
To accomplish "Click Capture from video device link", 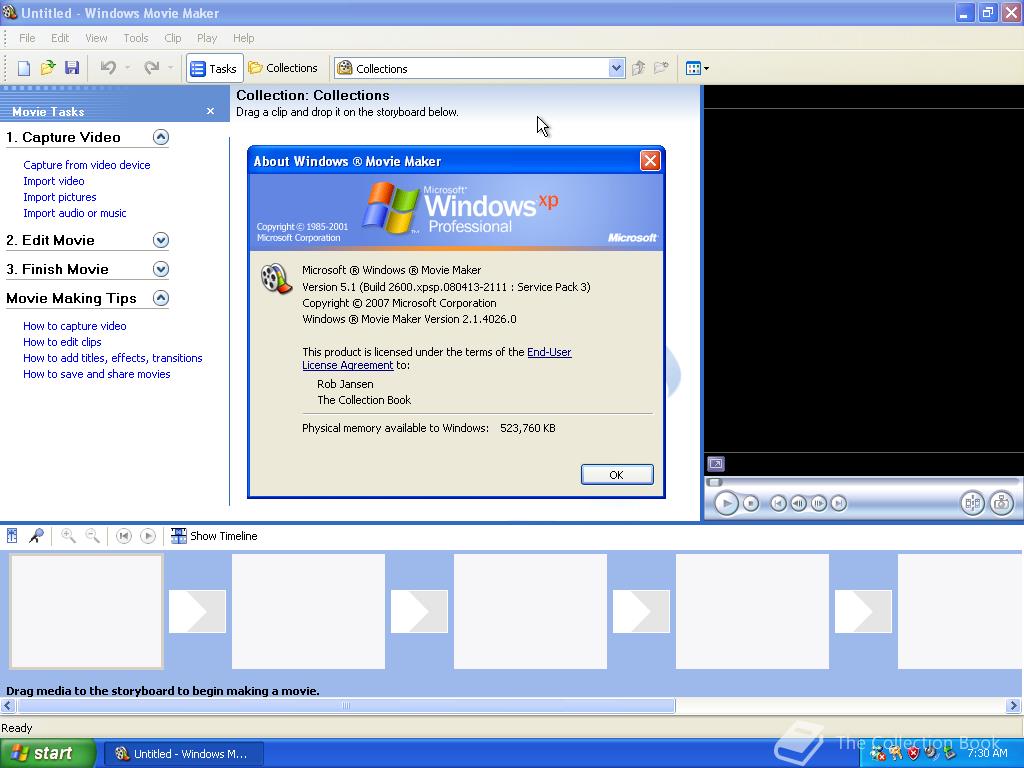I will pos(87,165).
